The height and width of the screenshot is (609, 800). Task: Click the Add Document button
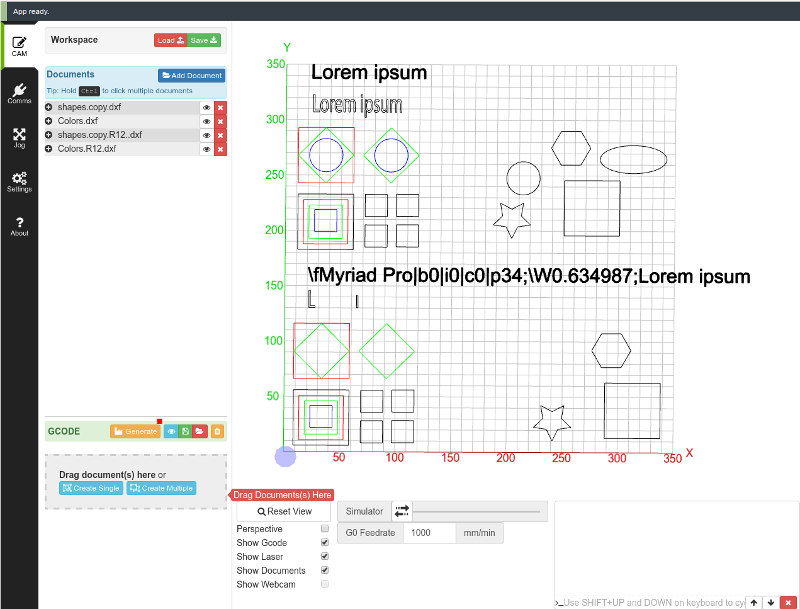[x=191, y=75]
